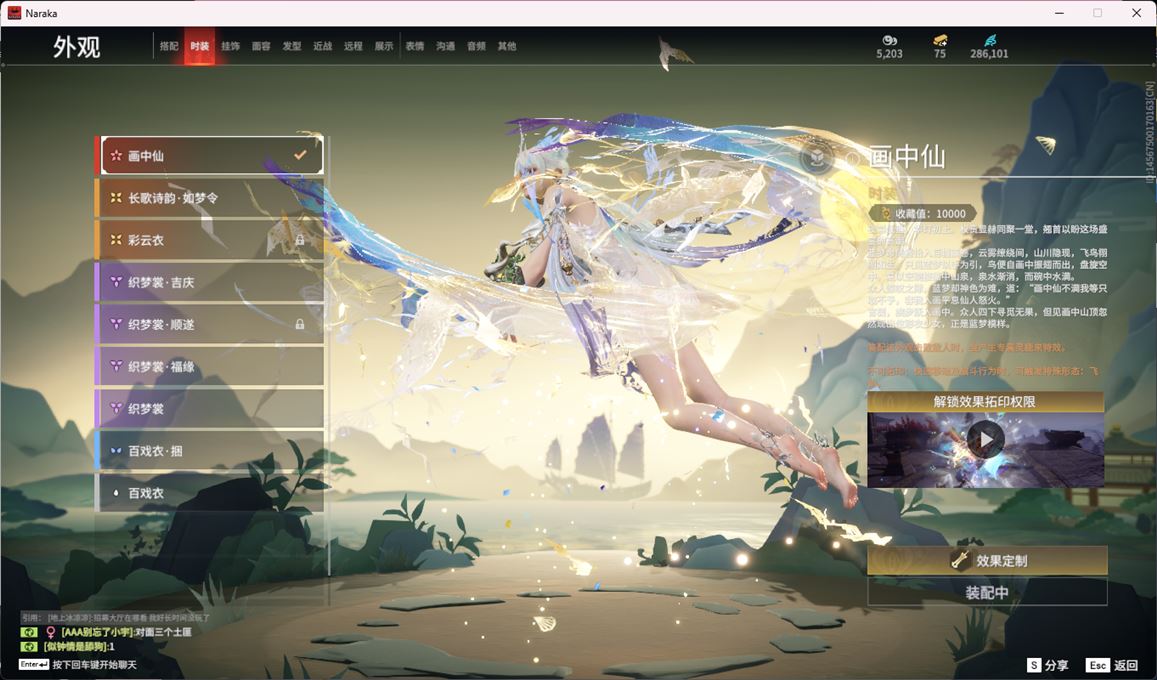Image resolution: width=1157 pixels, height=680 pixels.
Task: Click the 收藏值: 10000 badge
Action: coord(923,213)
